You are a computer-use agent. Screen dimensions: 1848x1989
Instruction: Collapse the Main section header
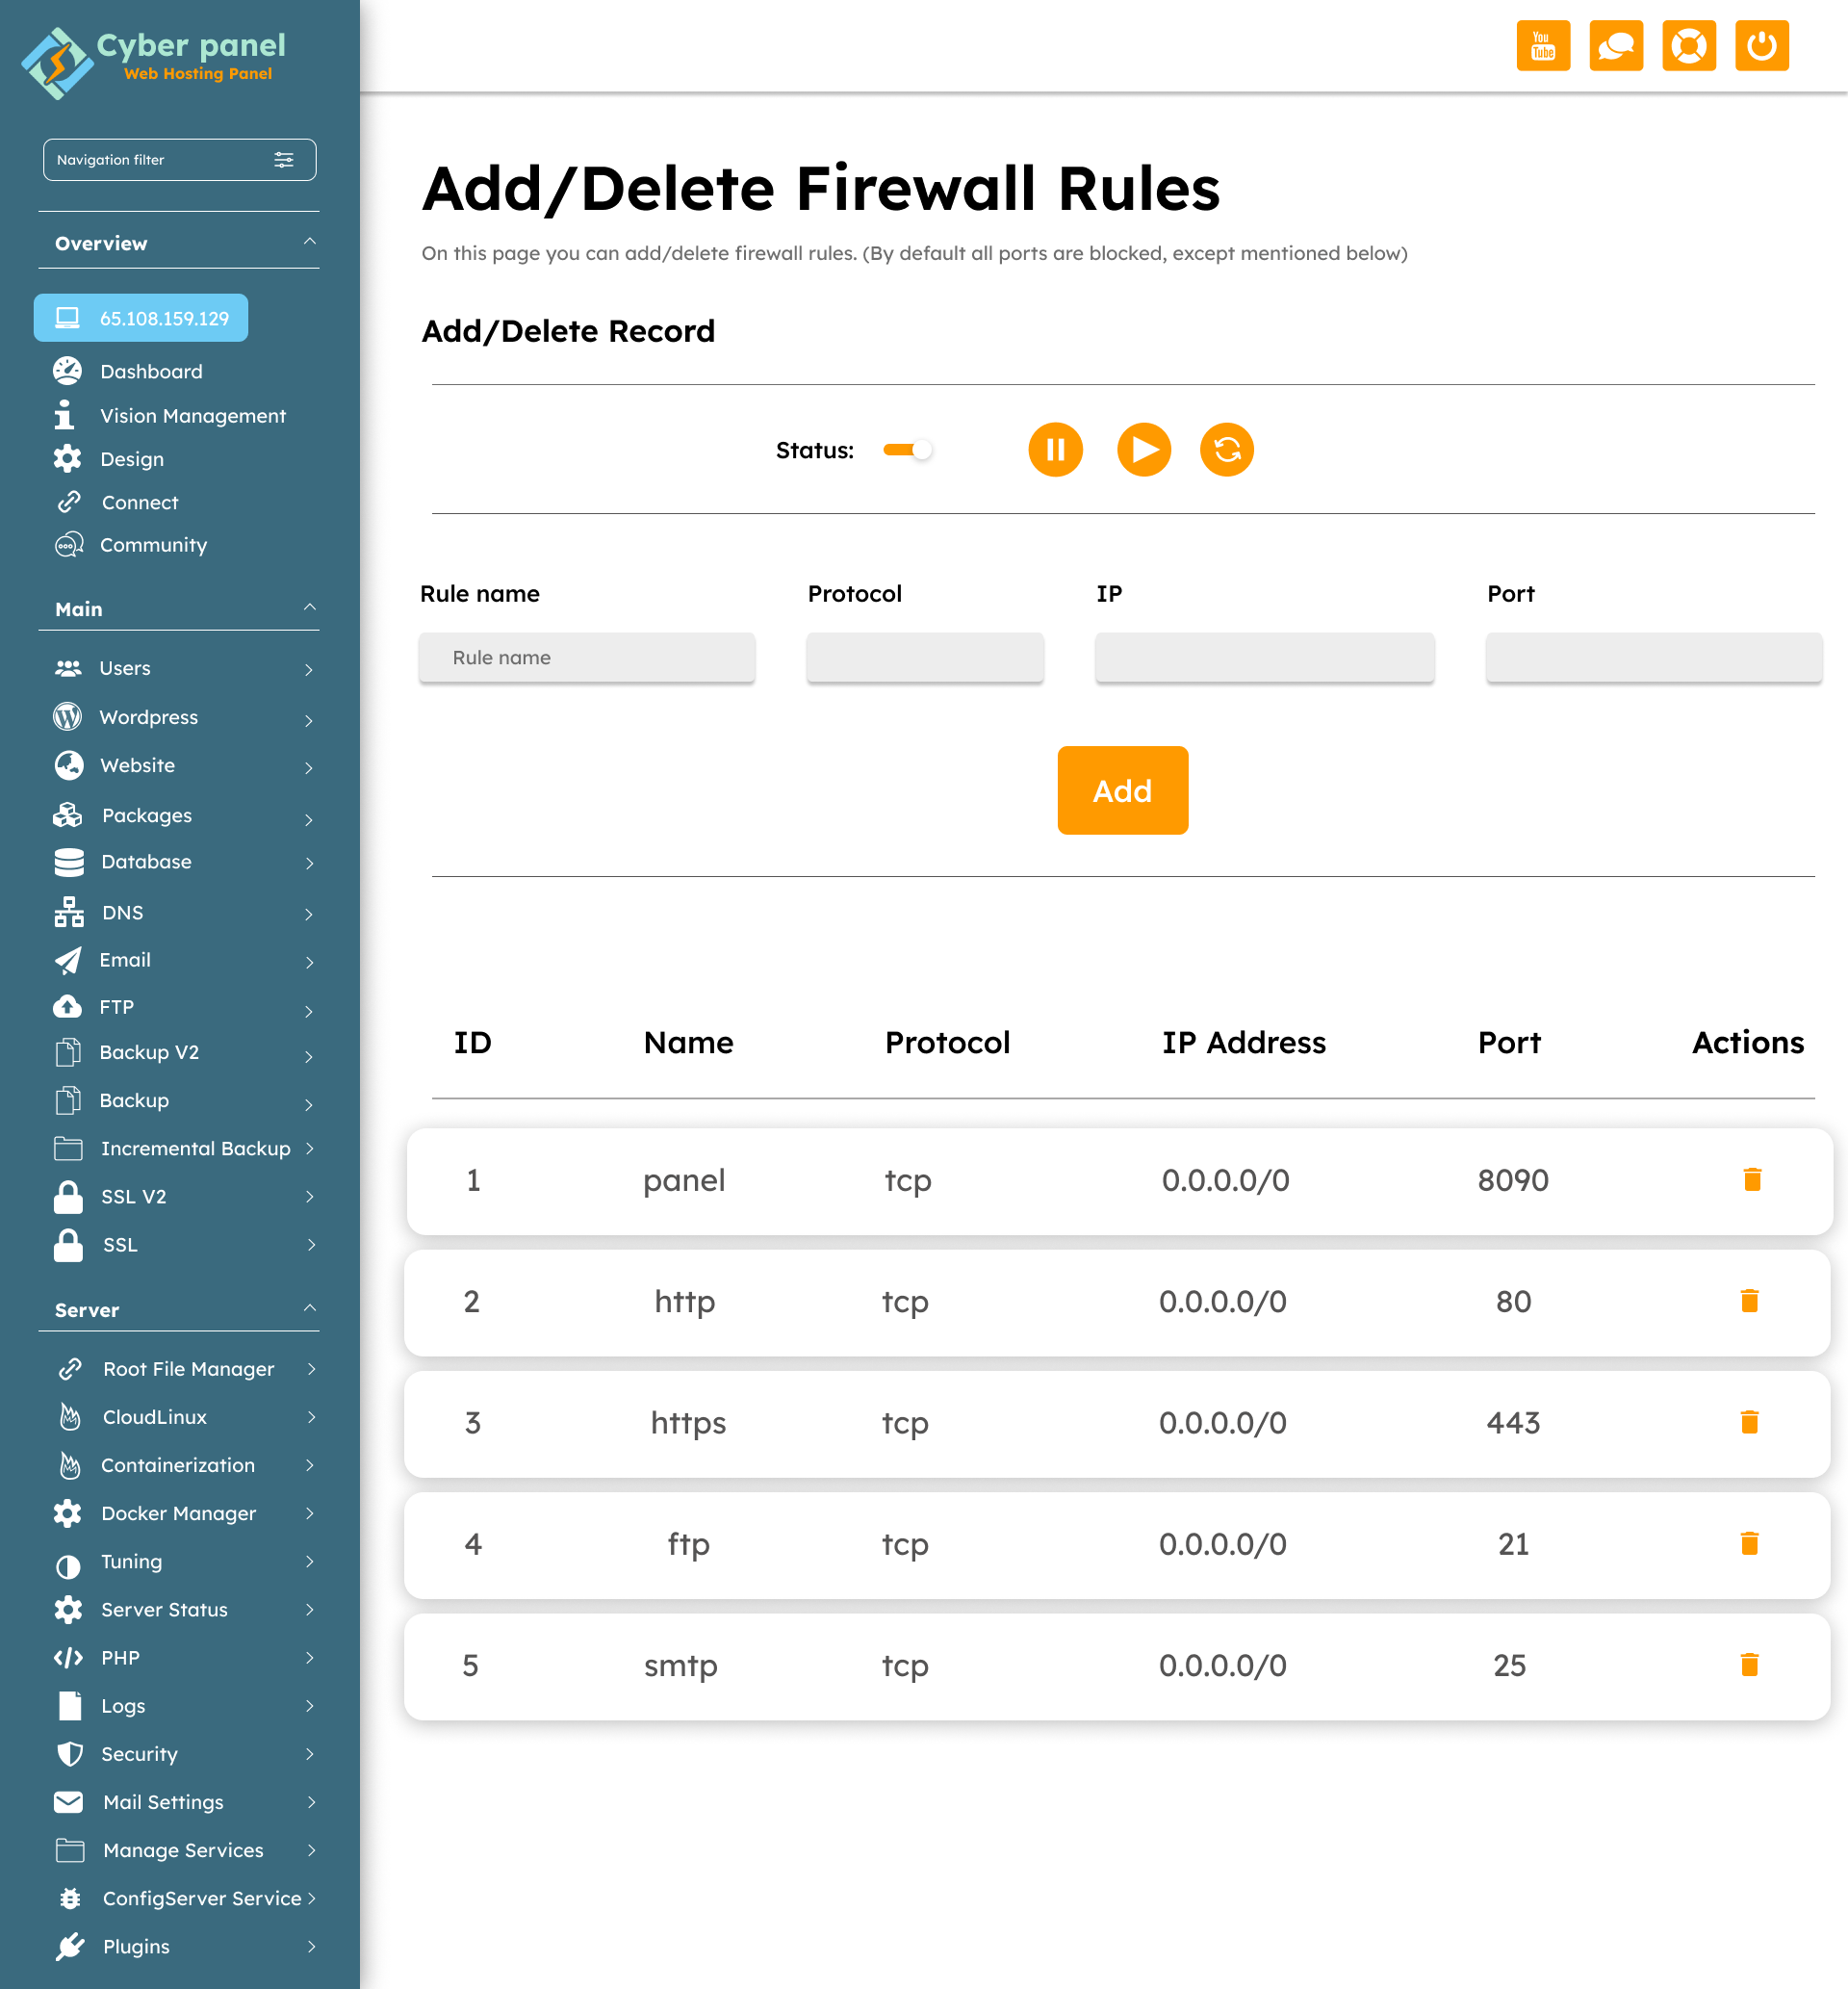point(311,608)
